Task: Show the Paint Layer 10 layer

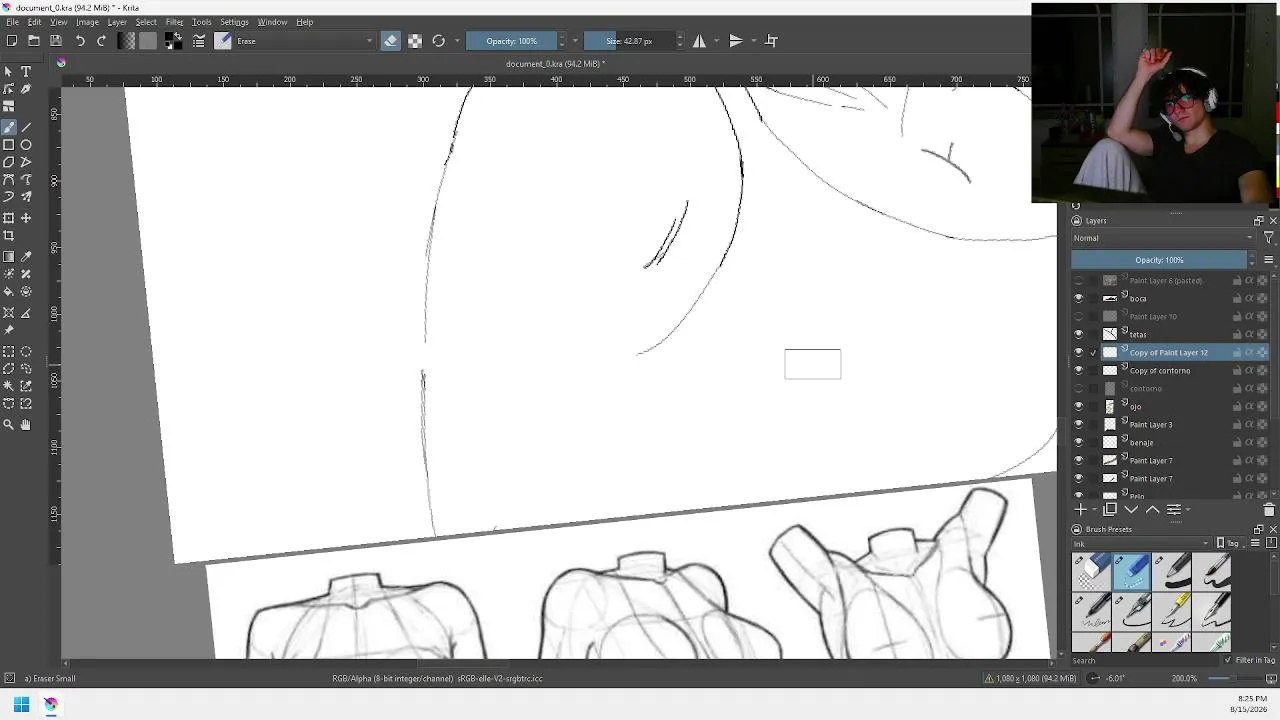Action: pyautogui.click(x=1078, y=317)
